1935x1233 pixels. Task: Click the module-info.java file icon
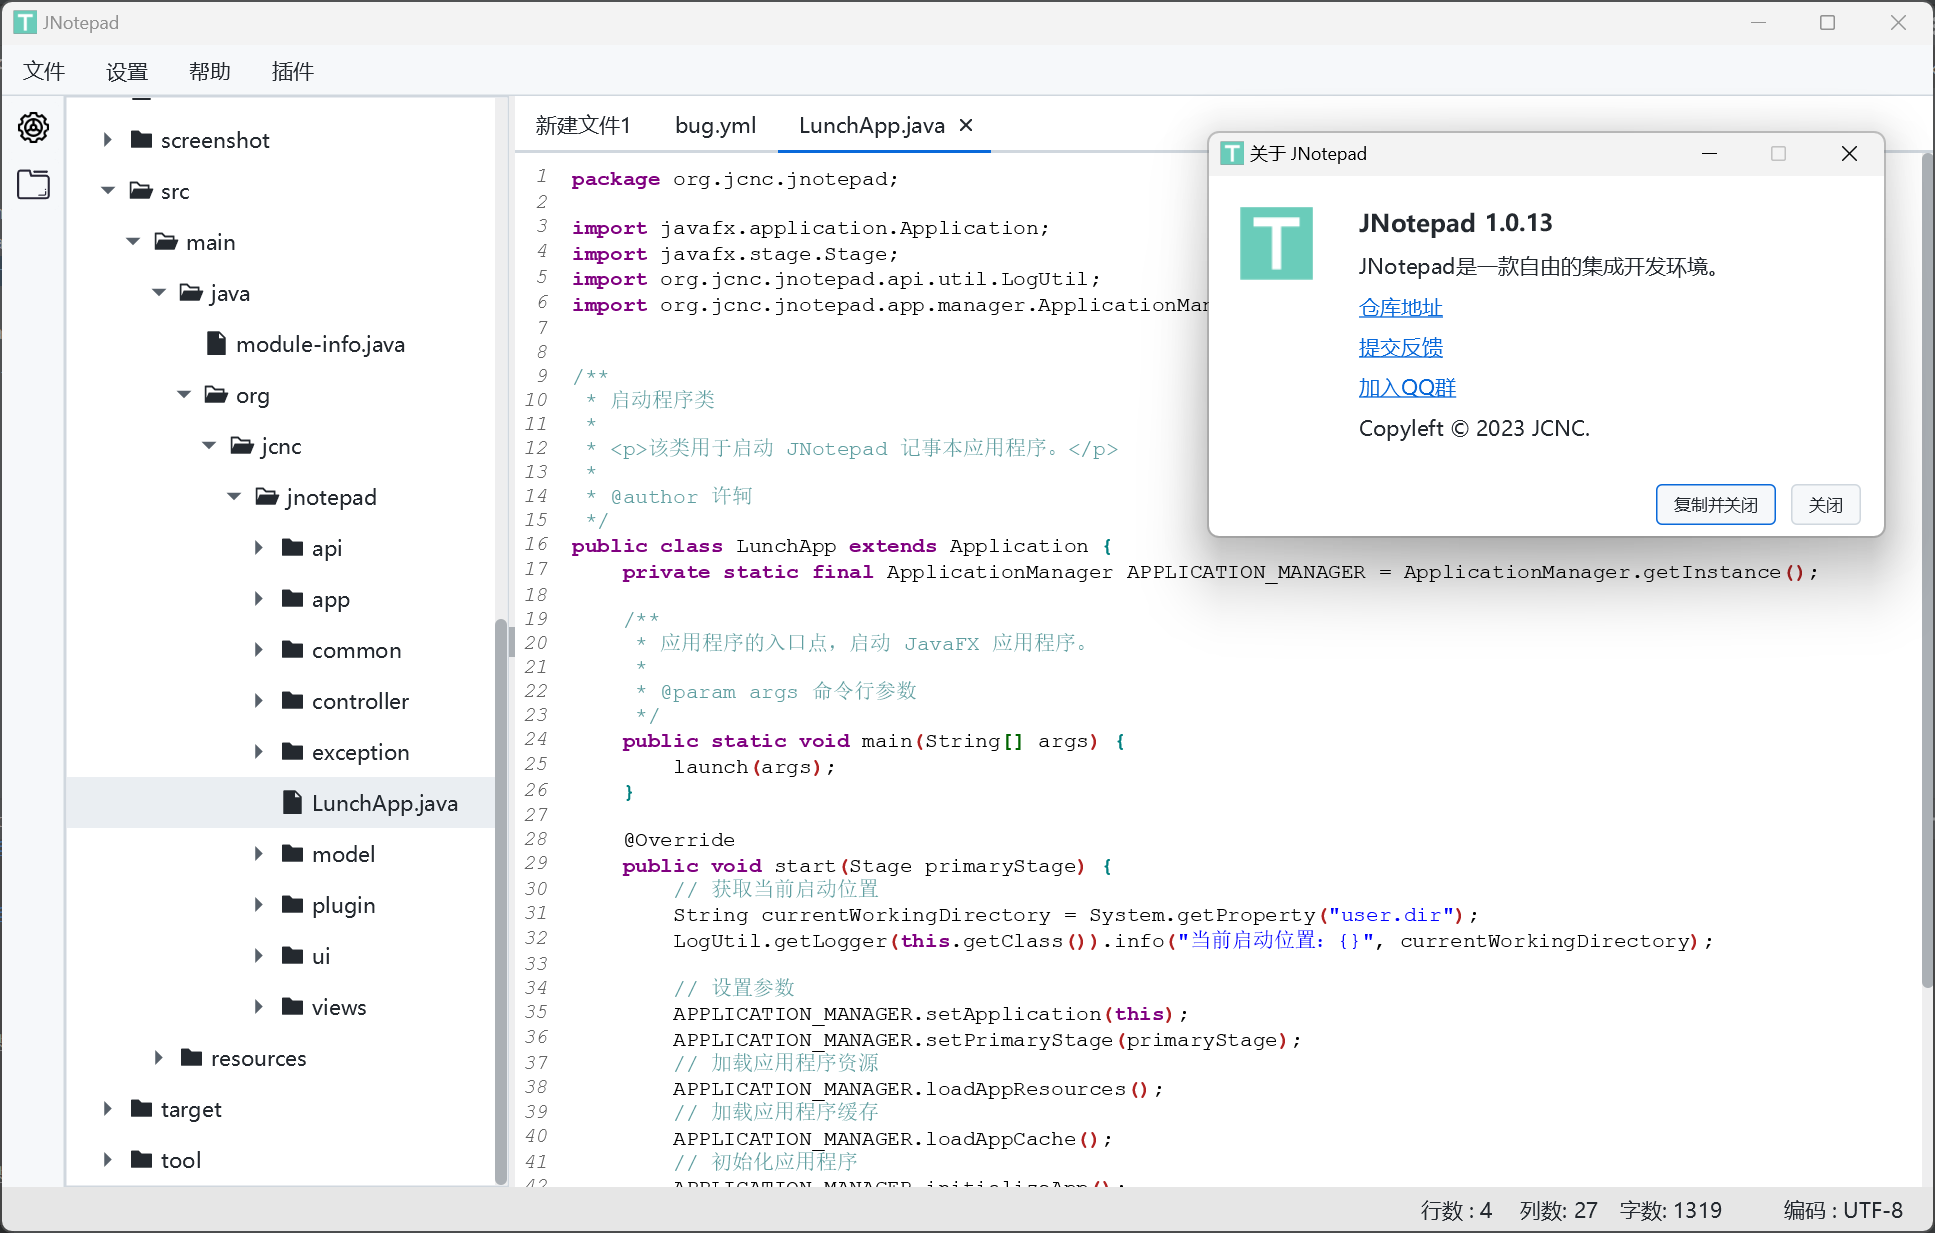[x=216, y=344]
